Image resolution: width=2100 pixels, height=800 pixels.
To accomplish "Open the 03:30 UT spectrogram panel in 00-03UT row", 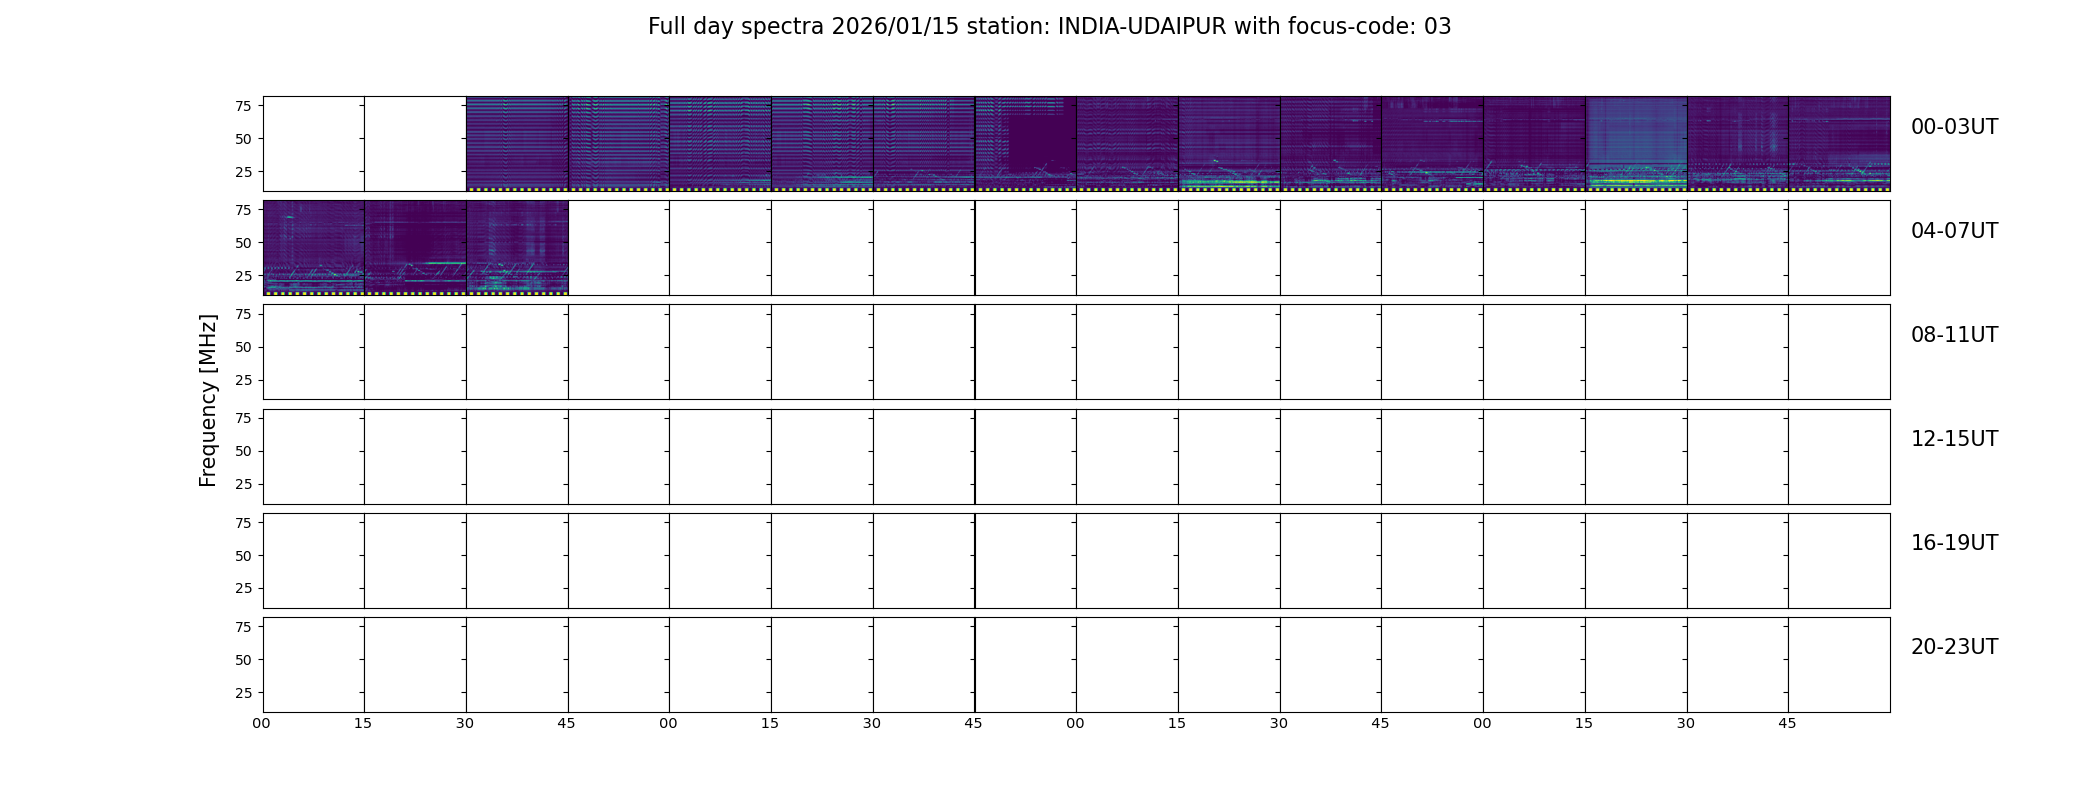I will [x=1738, y=144].
